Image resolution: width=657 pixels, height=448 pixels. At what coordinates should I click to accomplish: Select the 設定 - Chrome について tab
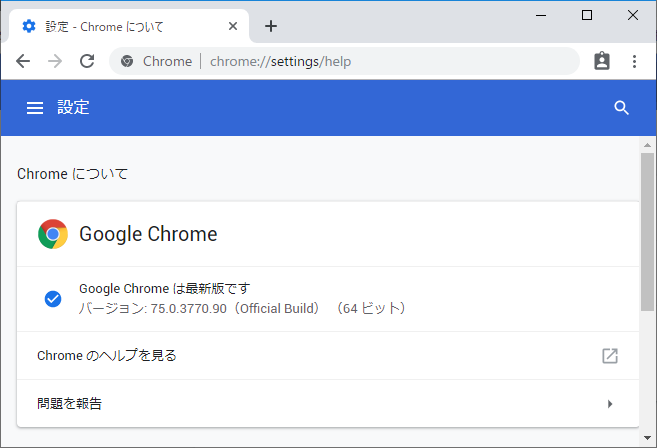point(129,26)
